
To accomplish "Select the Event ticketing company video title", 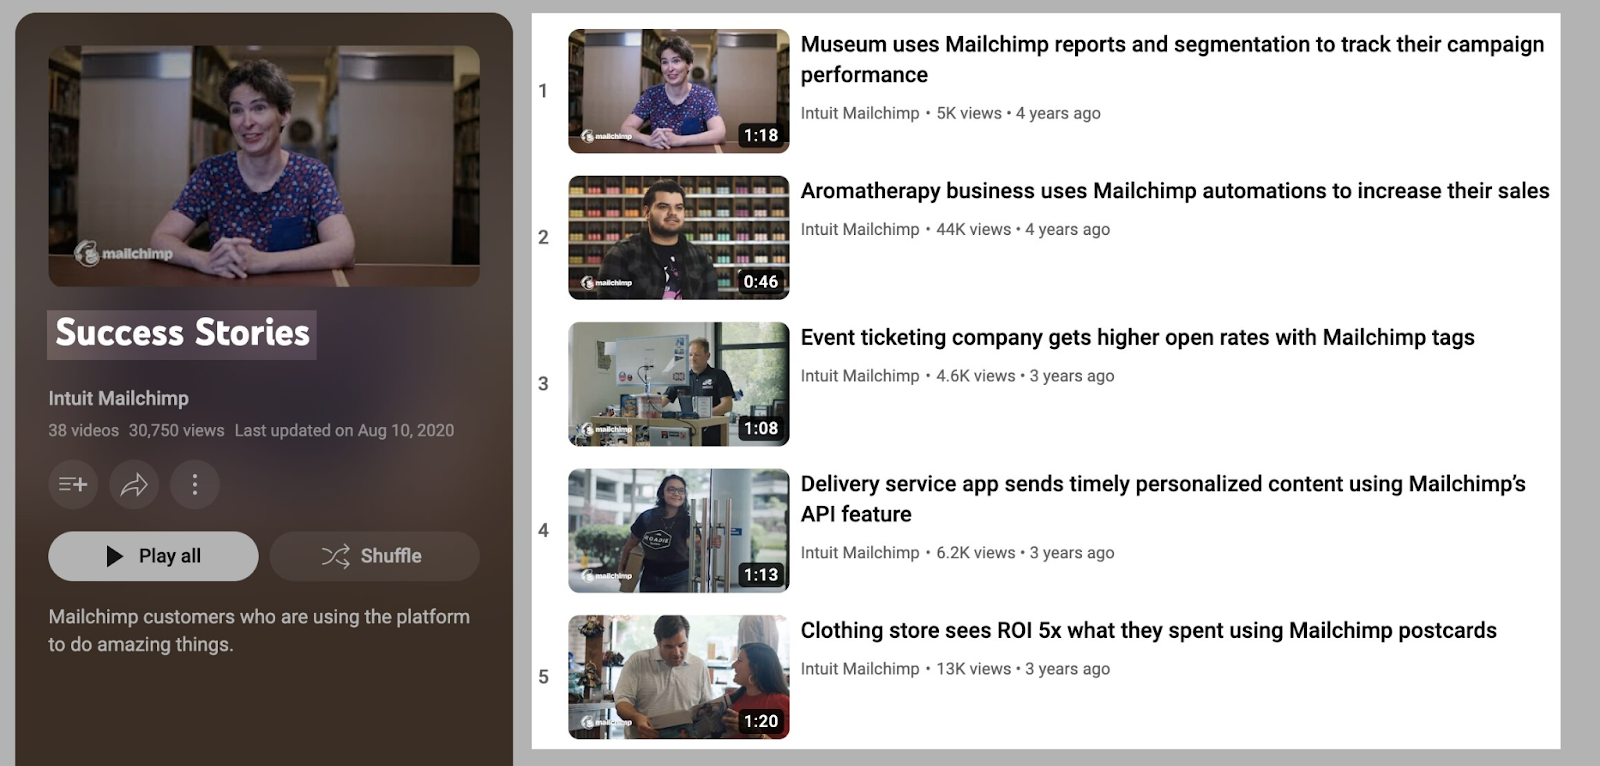I will point(1137,338).
